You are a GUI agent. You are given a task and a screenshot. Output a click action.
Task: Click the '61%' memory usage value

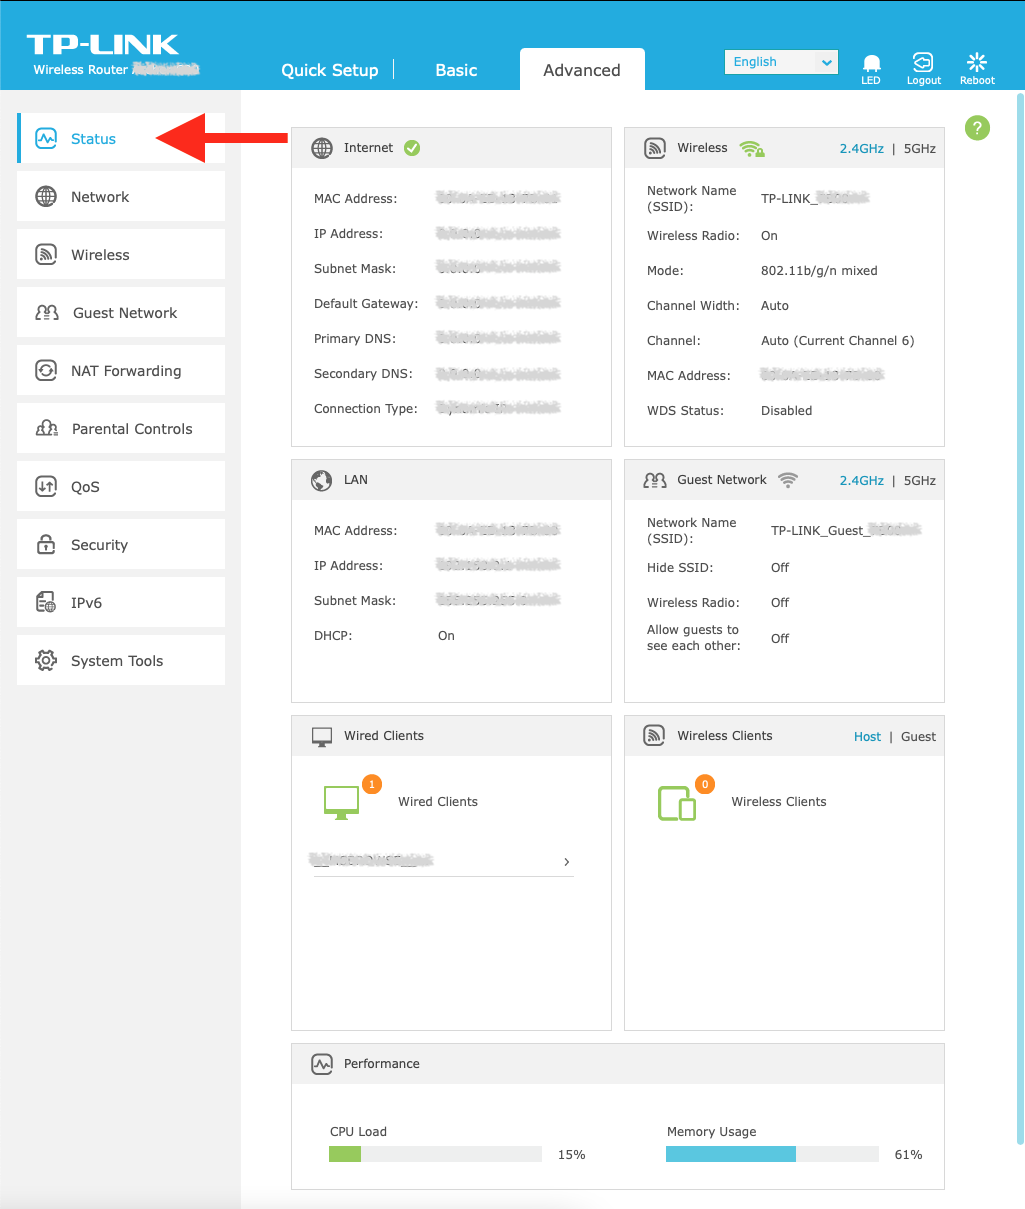pyautogui.click(x=909, y=1155)
